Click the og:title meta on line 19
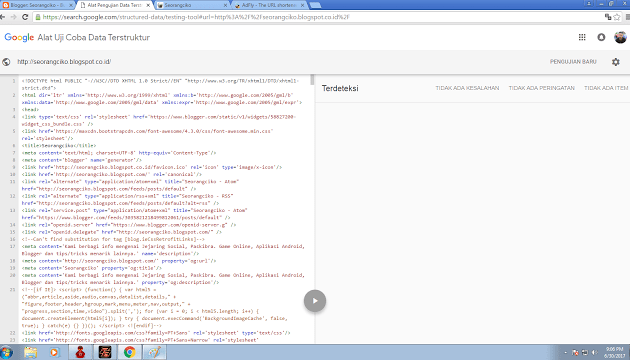The image size is (630, 360). click(x=92, y=268)
